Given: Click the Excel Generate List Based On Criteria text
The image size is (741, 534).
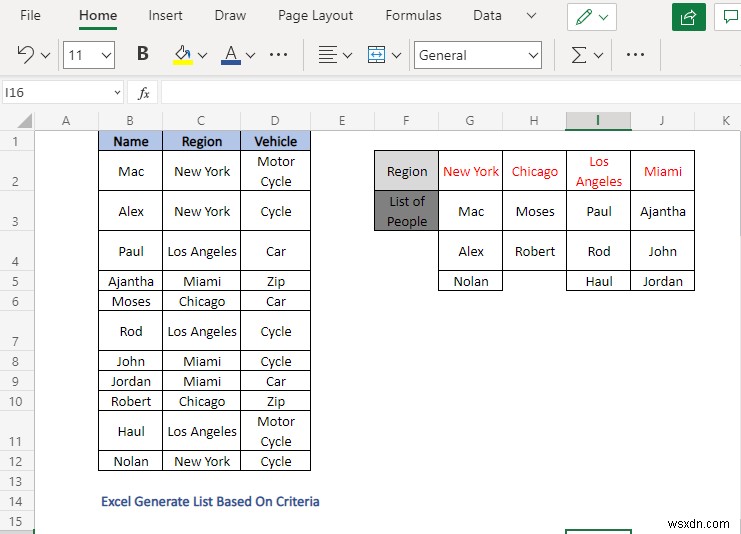Looking at the screenshot, I should point(210,501).
